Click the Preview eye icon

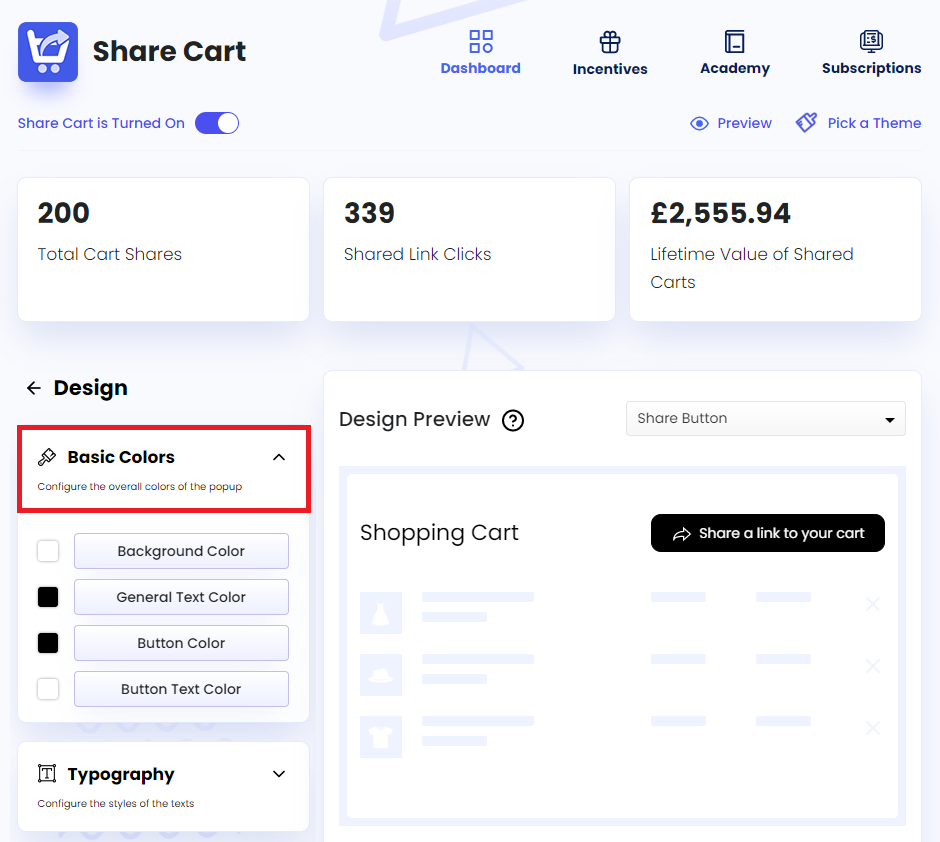tap(700, 122)
